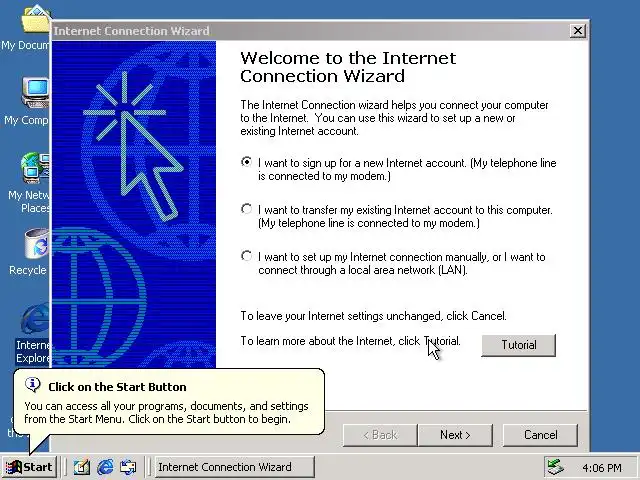Open the Start menu

pos(29,467)
